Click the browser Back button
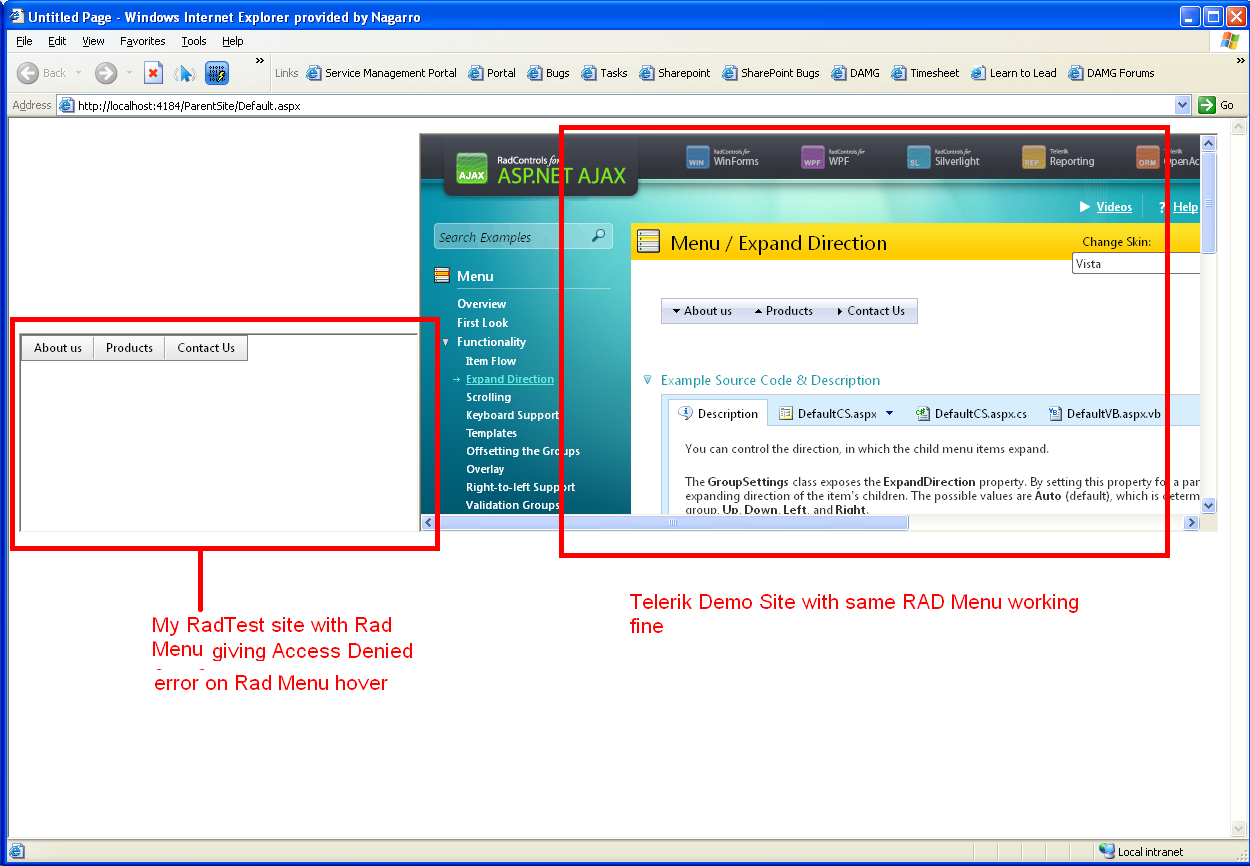Screen dimensions: 1250x866 (42, 73)
